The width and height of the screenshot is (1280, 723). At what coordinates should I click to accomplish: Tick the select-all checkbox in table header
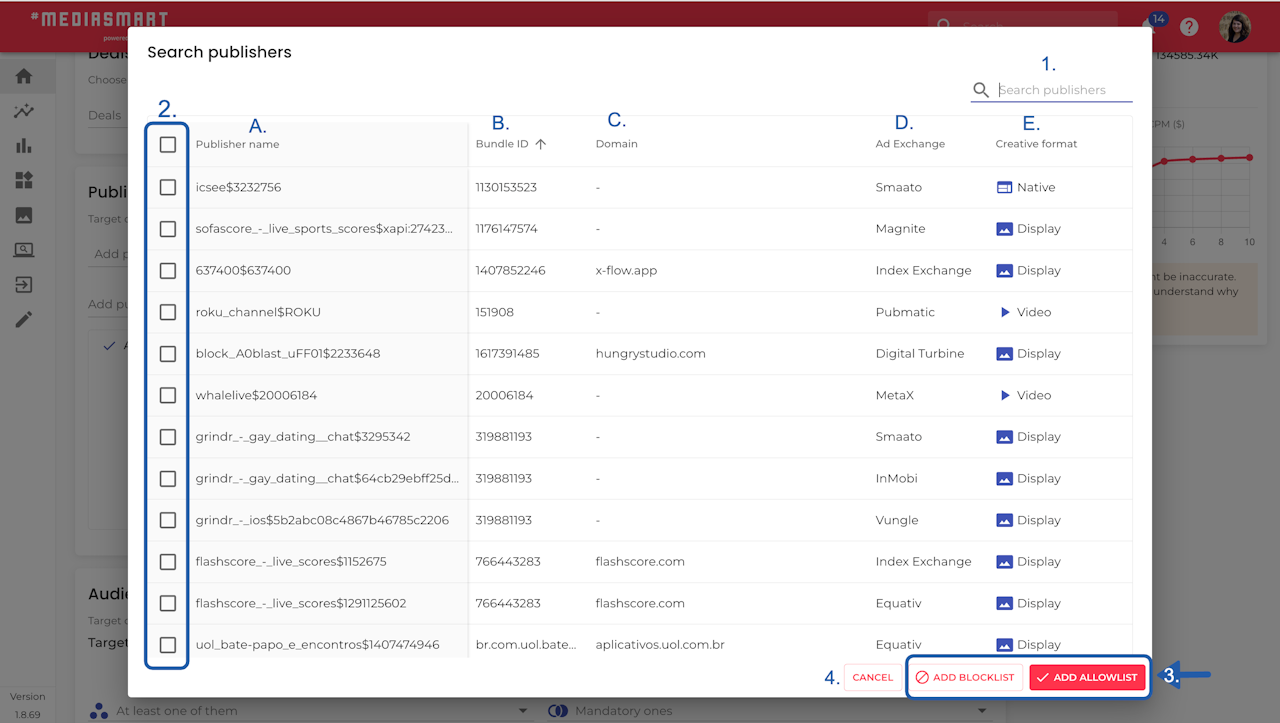click(168, 144)
